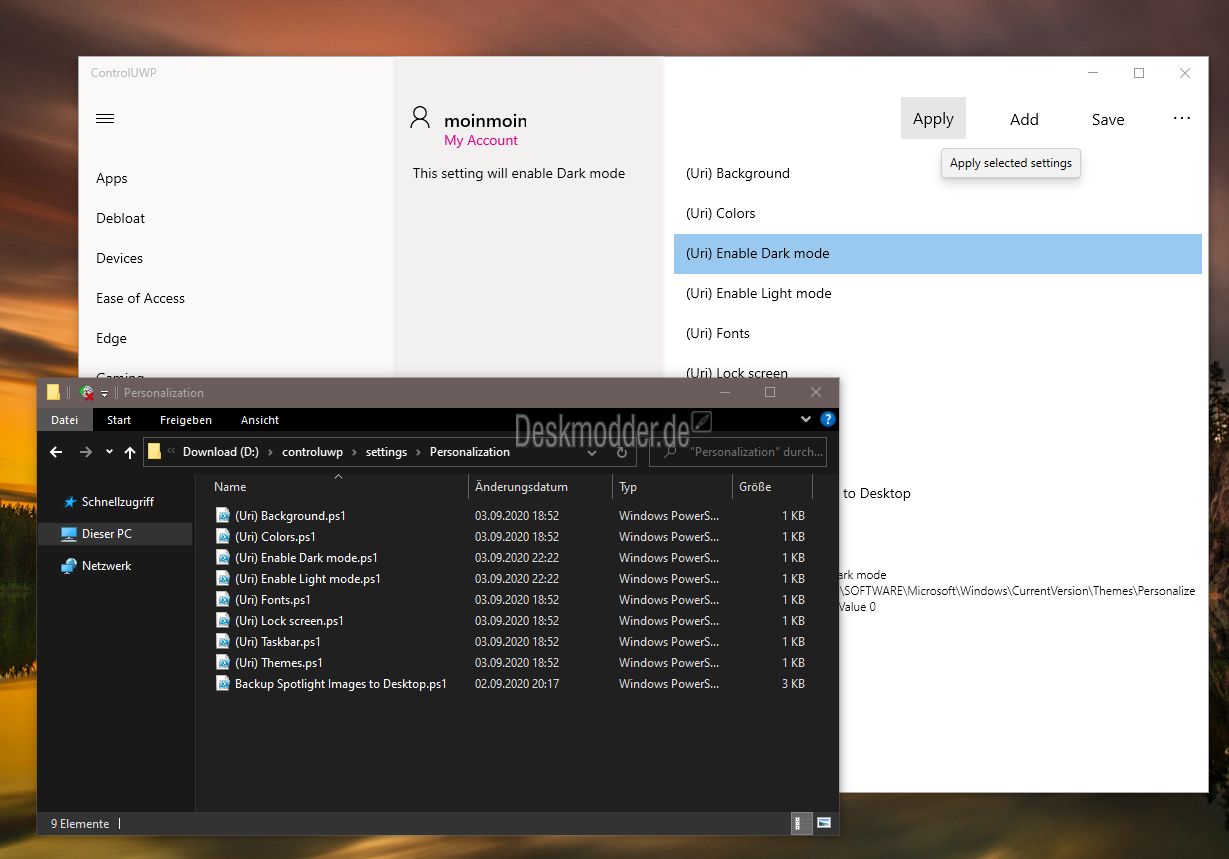The height and width of the screenshot is (859, 1229).
Task: Click the (Uri) Background.ps1 file icon
Action: 223,516
